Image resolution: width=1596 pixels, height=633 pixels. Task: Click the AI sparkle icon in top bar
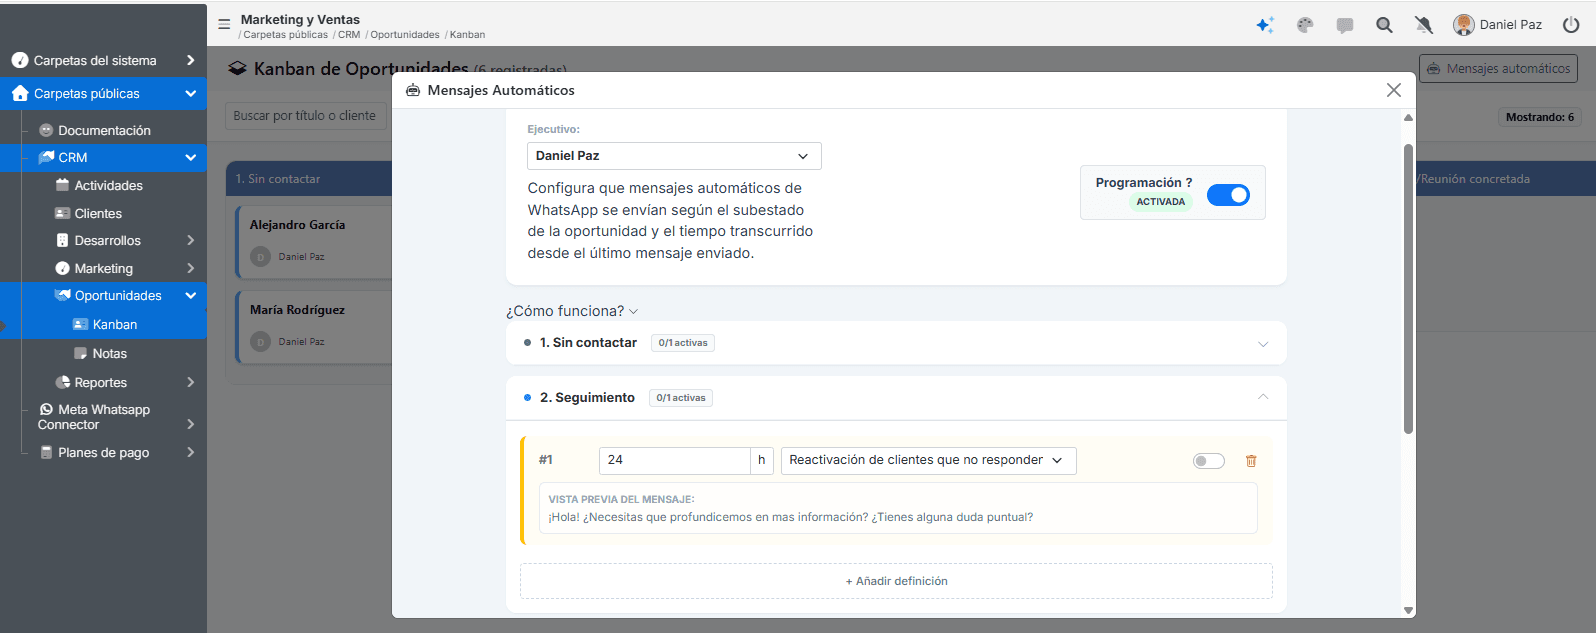[1265, 25]
